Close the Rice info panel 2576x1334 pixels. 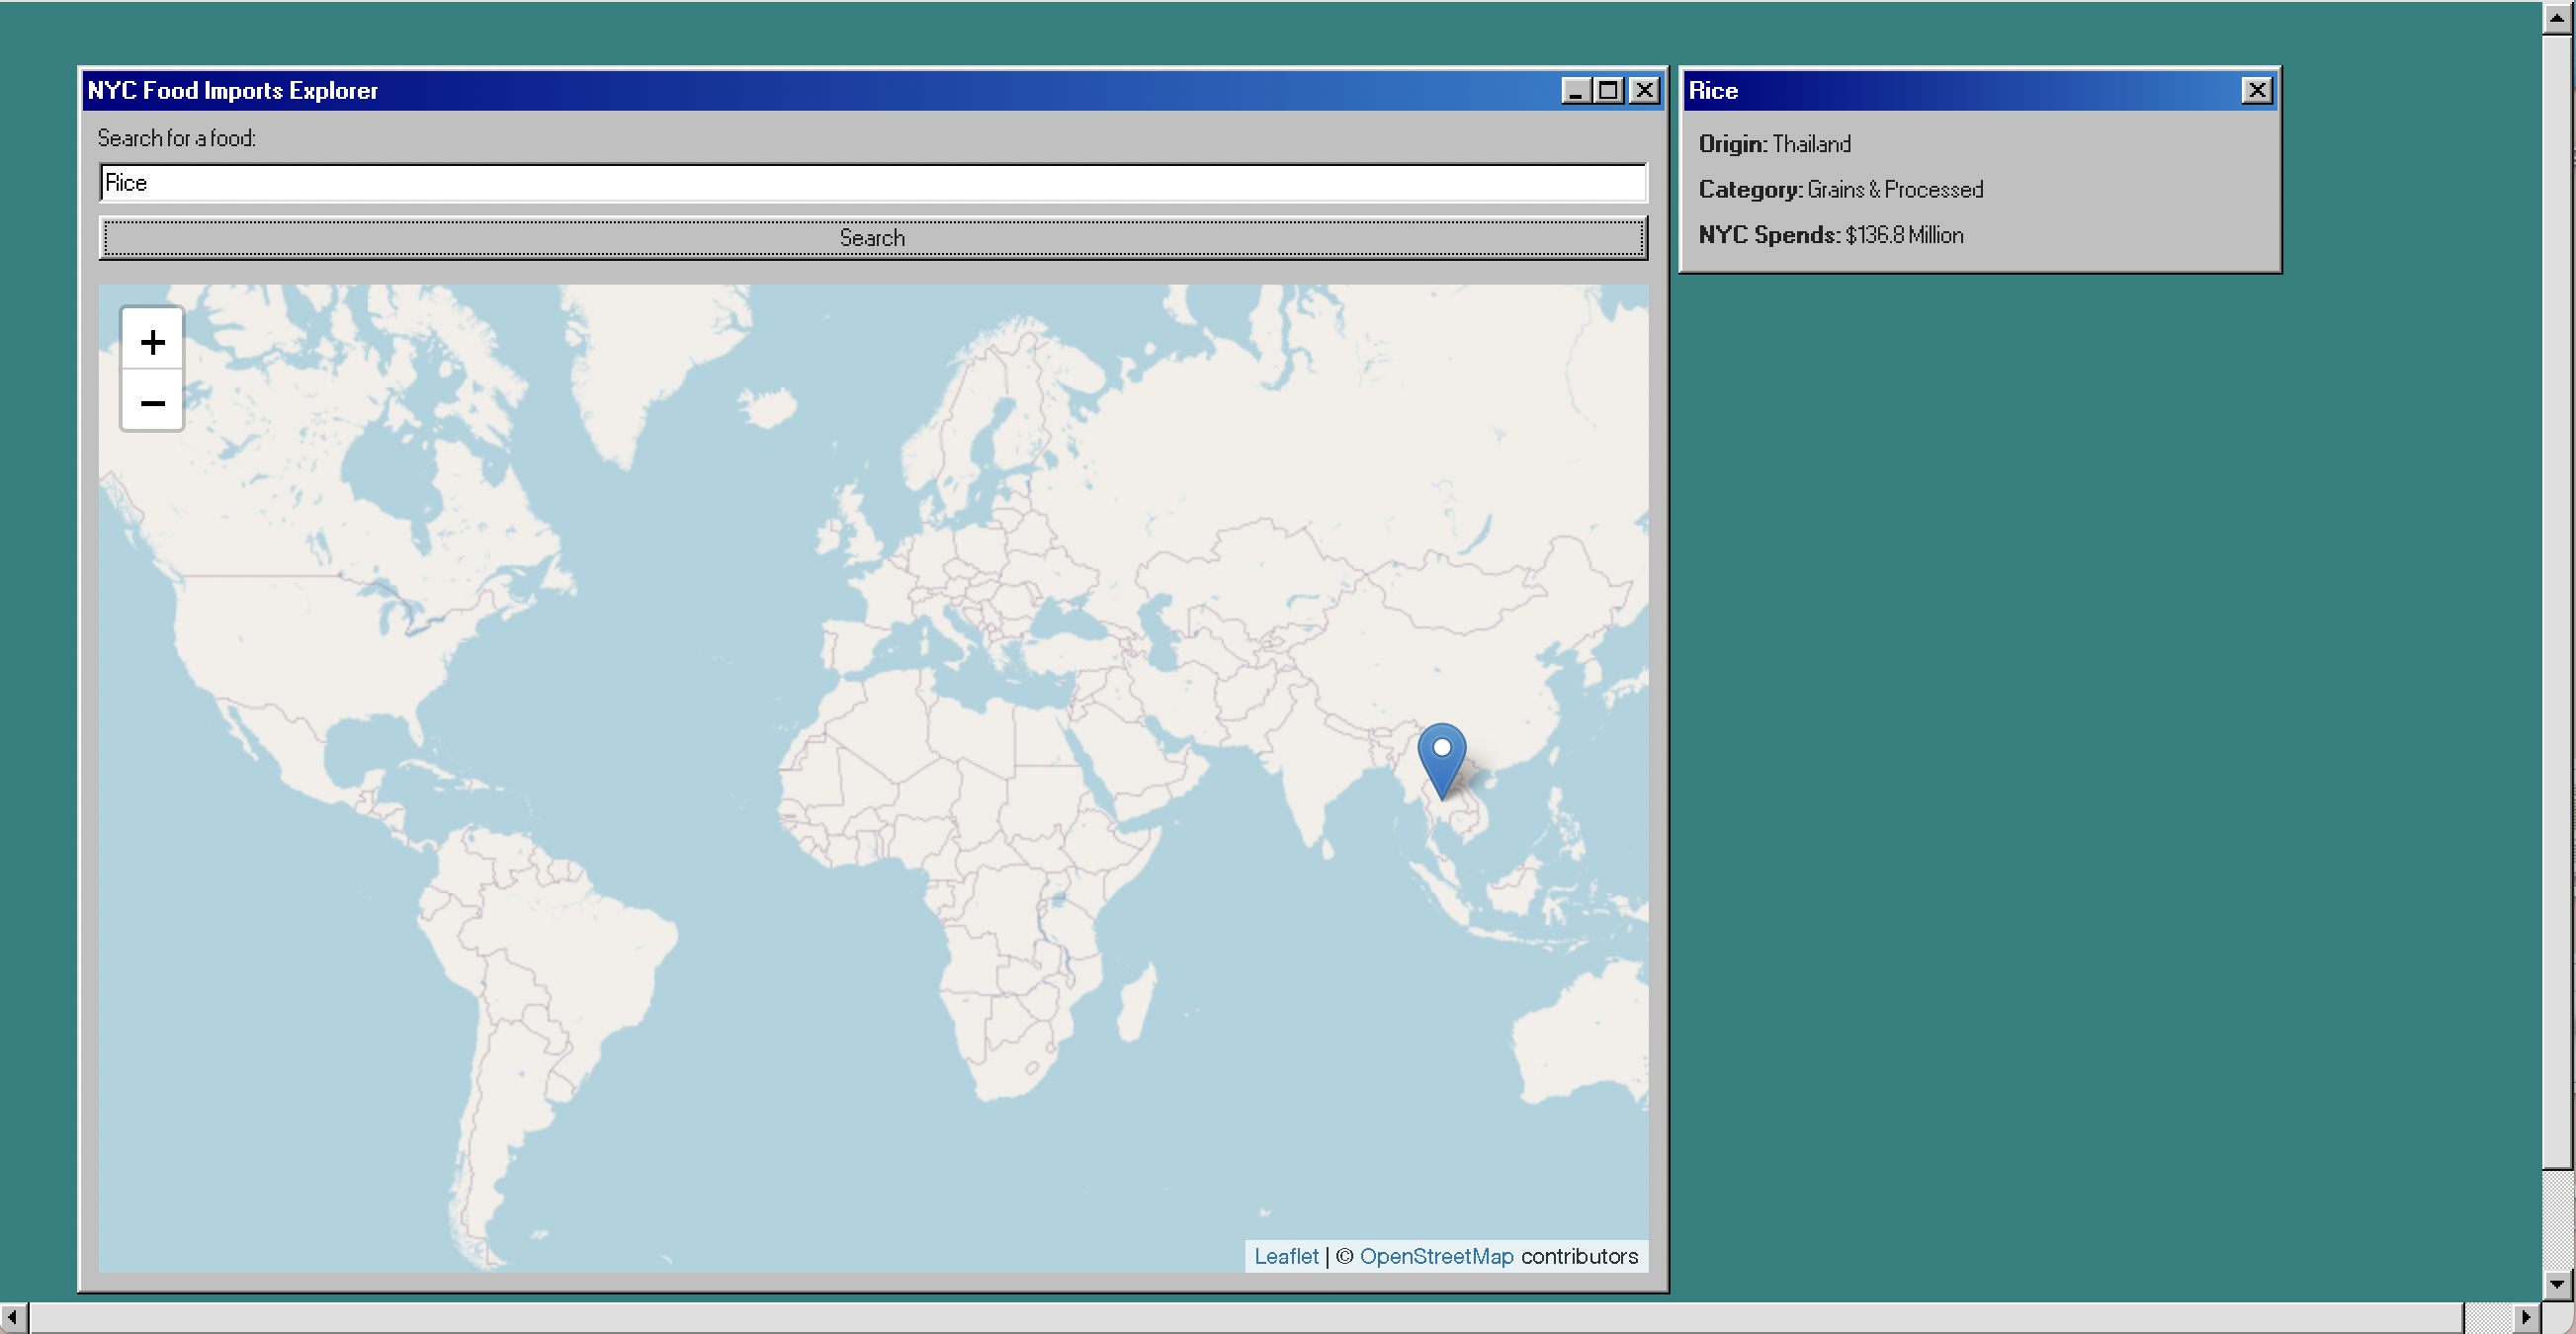click(2256, 91)
